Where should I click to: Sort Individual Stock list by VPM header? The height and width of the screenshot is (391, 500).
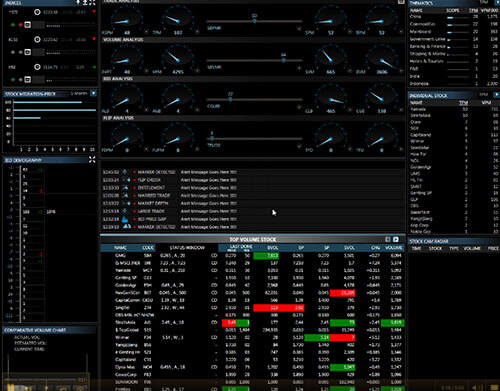pyautogui.click(x=486, y=103)
